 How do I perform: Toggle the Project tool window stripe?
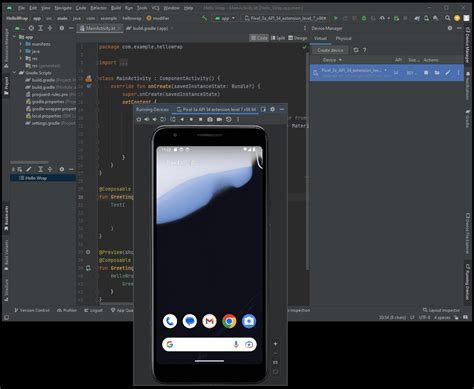coord(6,86)
